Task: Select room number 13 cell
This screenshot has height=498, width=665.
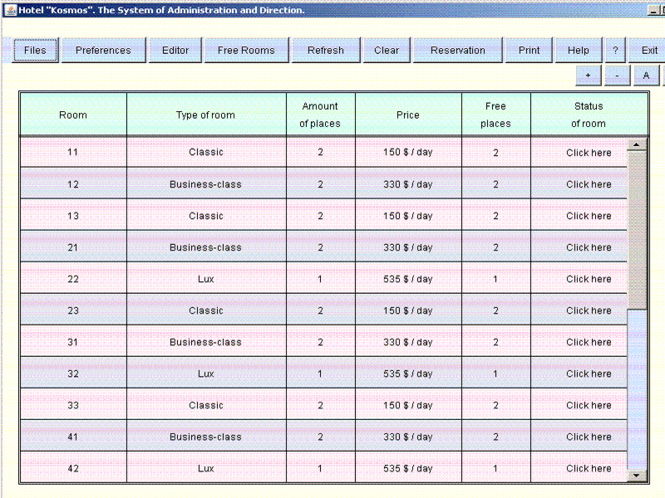Action: click(x=73, y=216)
